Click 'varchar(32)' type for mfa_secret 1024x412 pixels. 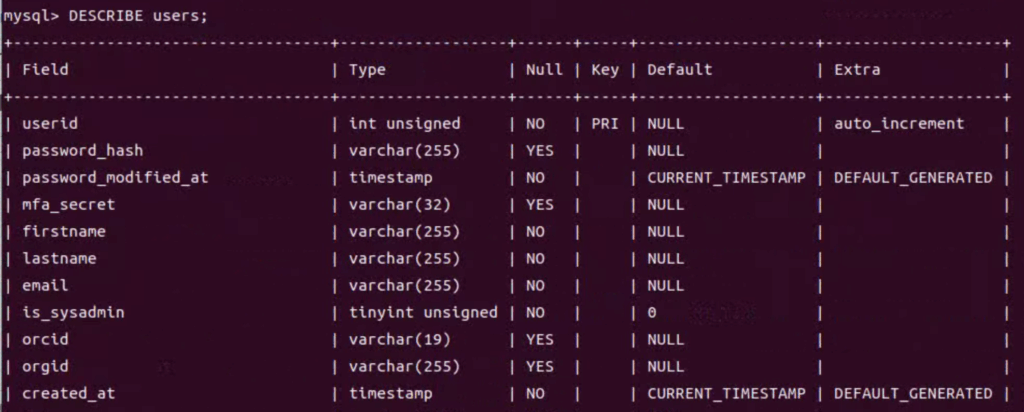point(400,204)
